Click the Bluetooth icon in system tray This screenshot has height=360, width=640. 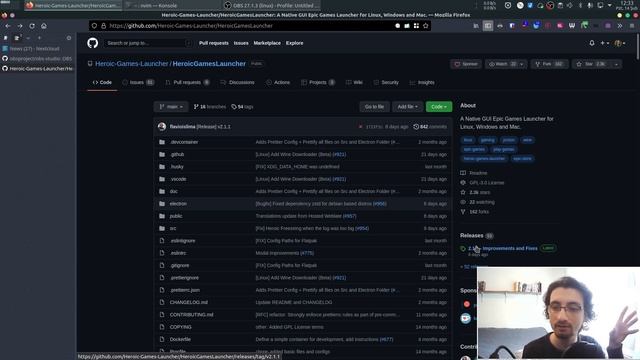pyautogui.click(x=580, y=5)
